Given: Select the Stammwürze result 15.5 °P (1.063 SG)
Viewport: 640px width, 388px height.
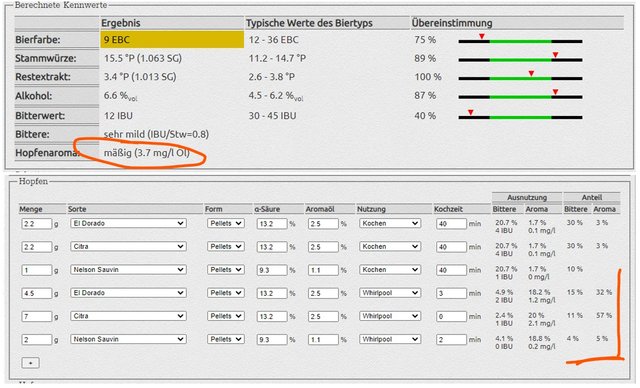Looking at the screenshot, I should [x=143, y=58].
